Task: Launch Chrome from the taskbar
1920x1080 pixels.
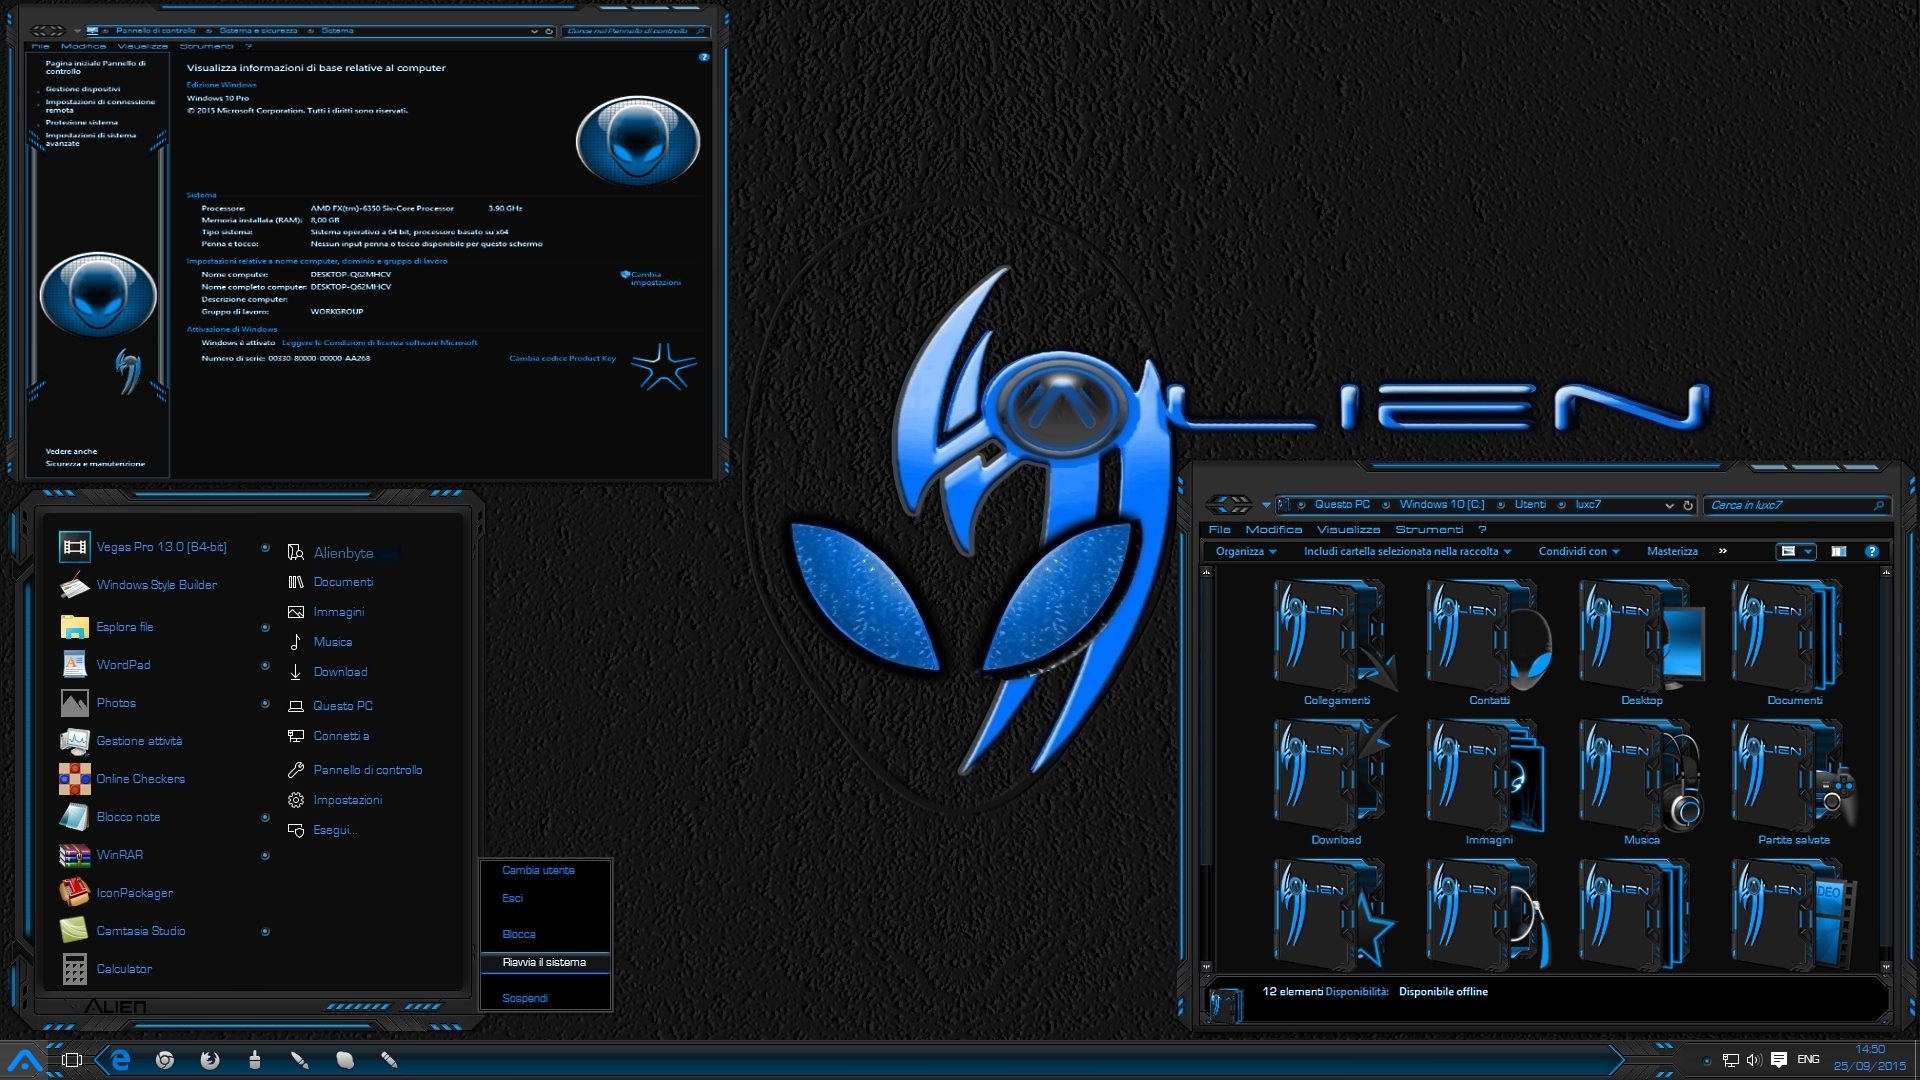Action: tap(165, 1060)
